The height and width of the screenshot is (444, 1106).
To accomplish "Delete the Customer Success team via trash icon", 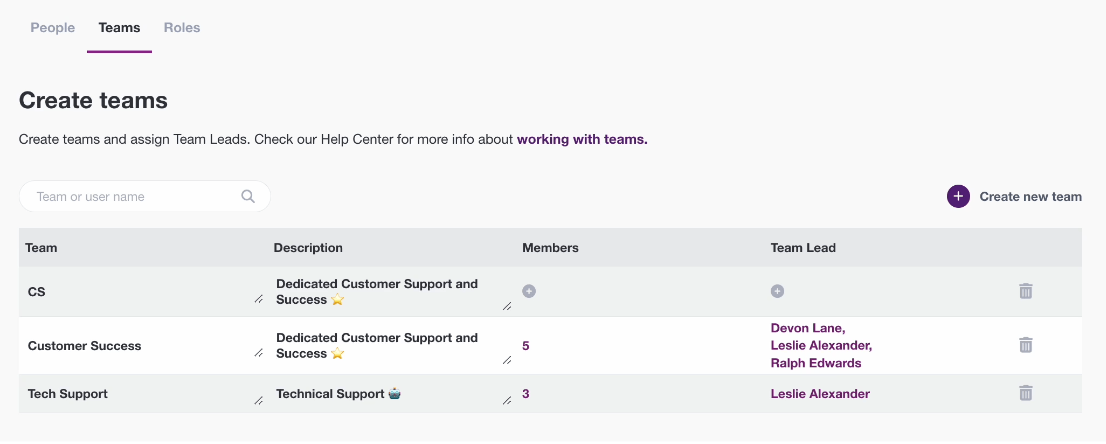I will click(x=1025, y=345).
